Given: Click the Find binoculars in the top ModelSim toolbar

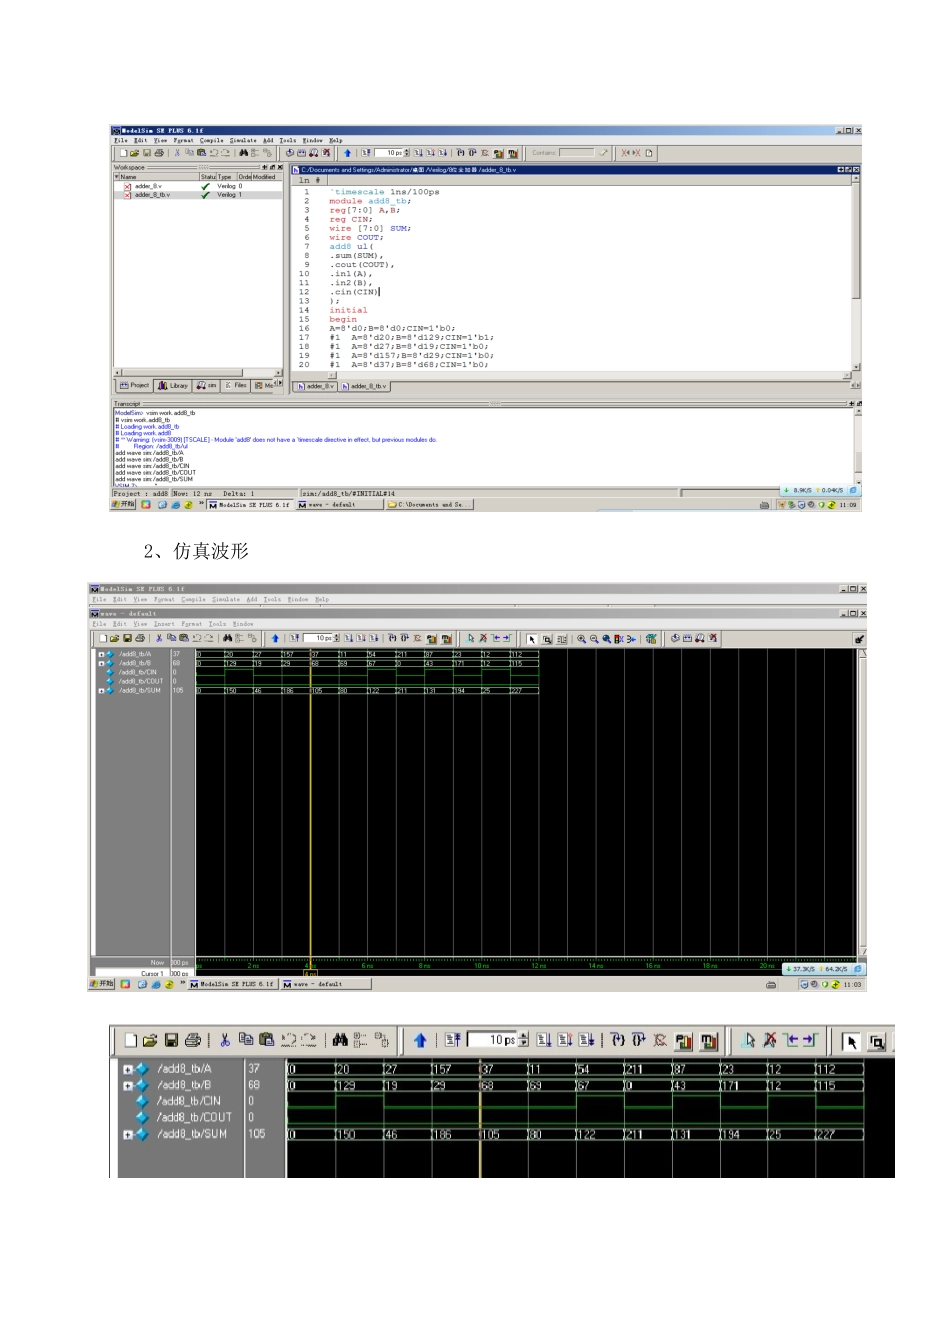Looking at the screenshot, I should pyautogui.click(x=244, y=153).
